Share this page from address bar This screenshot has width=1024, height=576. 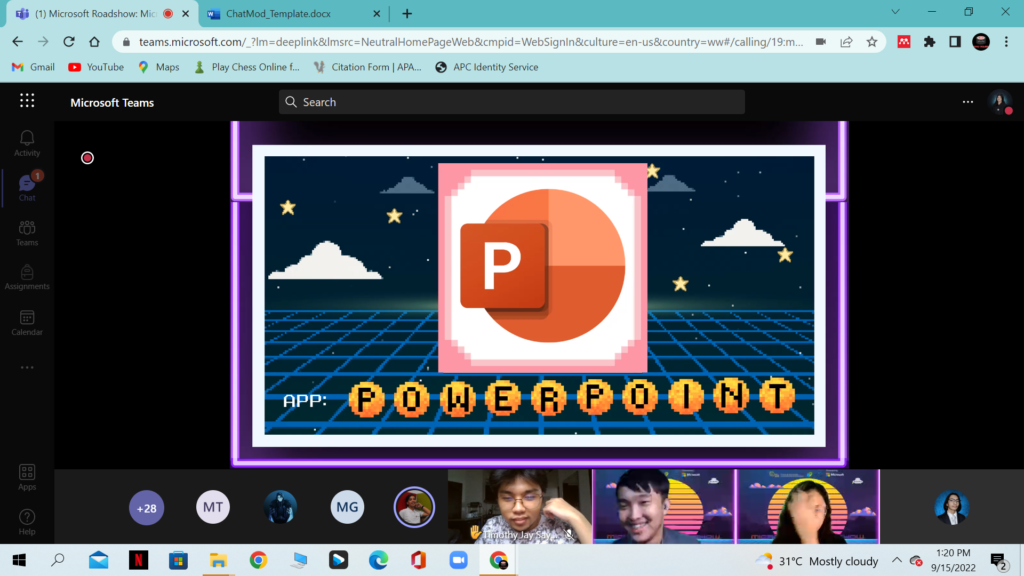pos(846,42)
